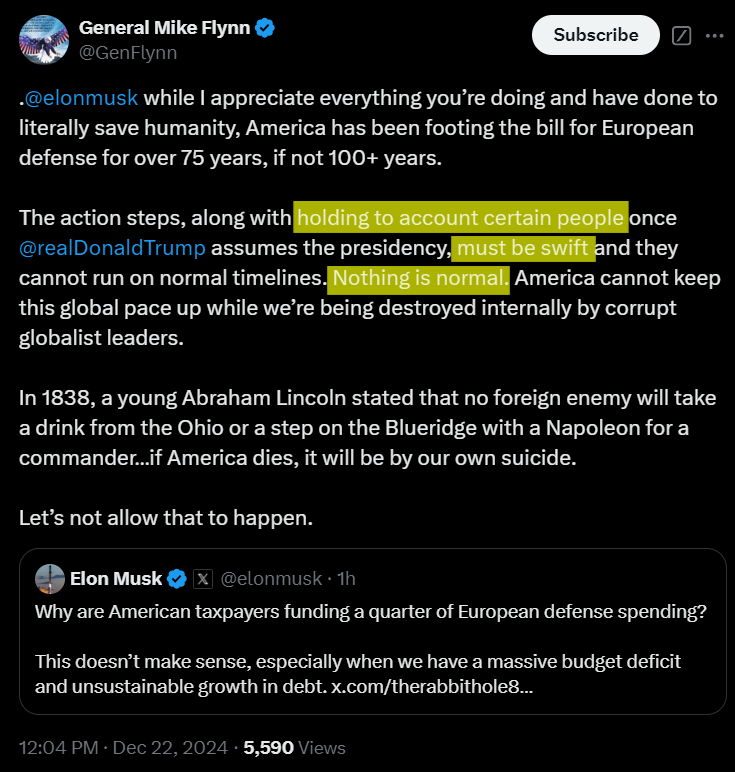Image resolution: width=735 pixels, height=772 pixels.
Task: Click General Mike Flynn's blue verified badge
Action: (x=265, y=29)
